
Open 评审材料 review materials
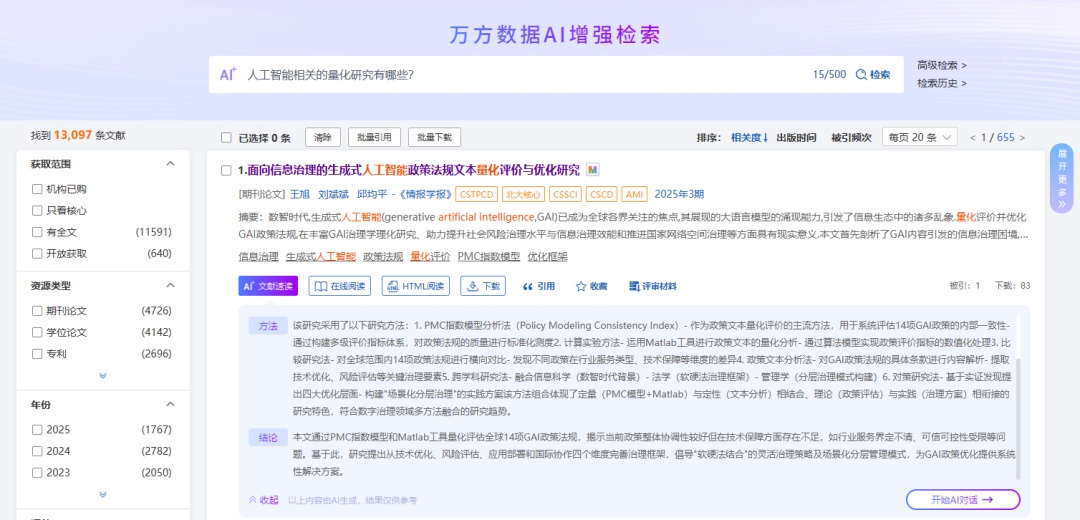coord(653,286)
